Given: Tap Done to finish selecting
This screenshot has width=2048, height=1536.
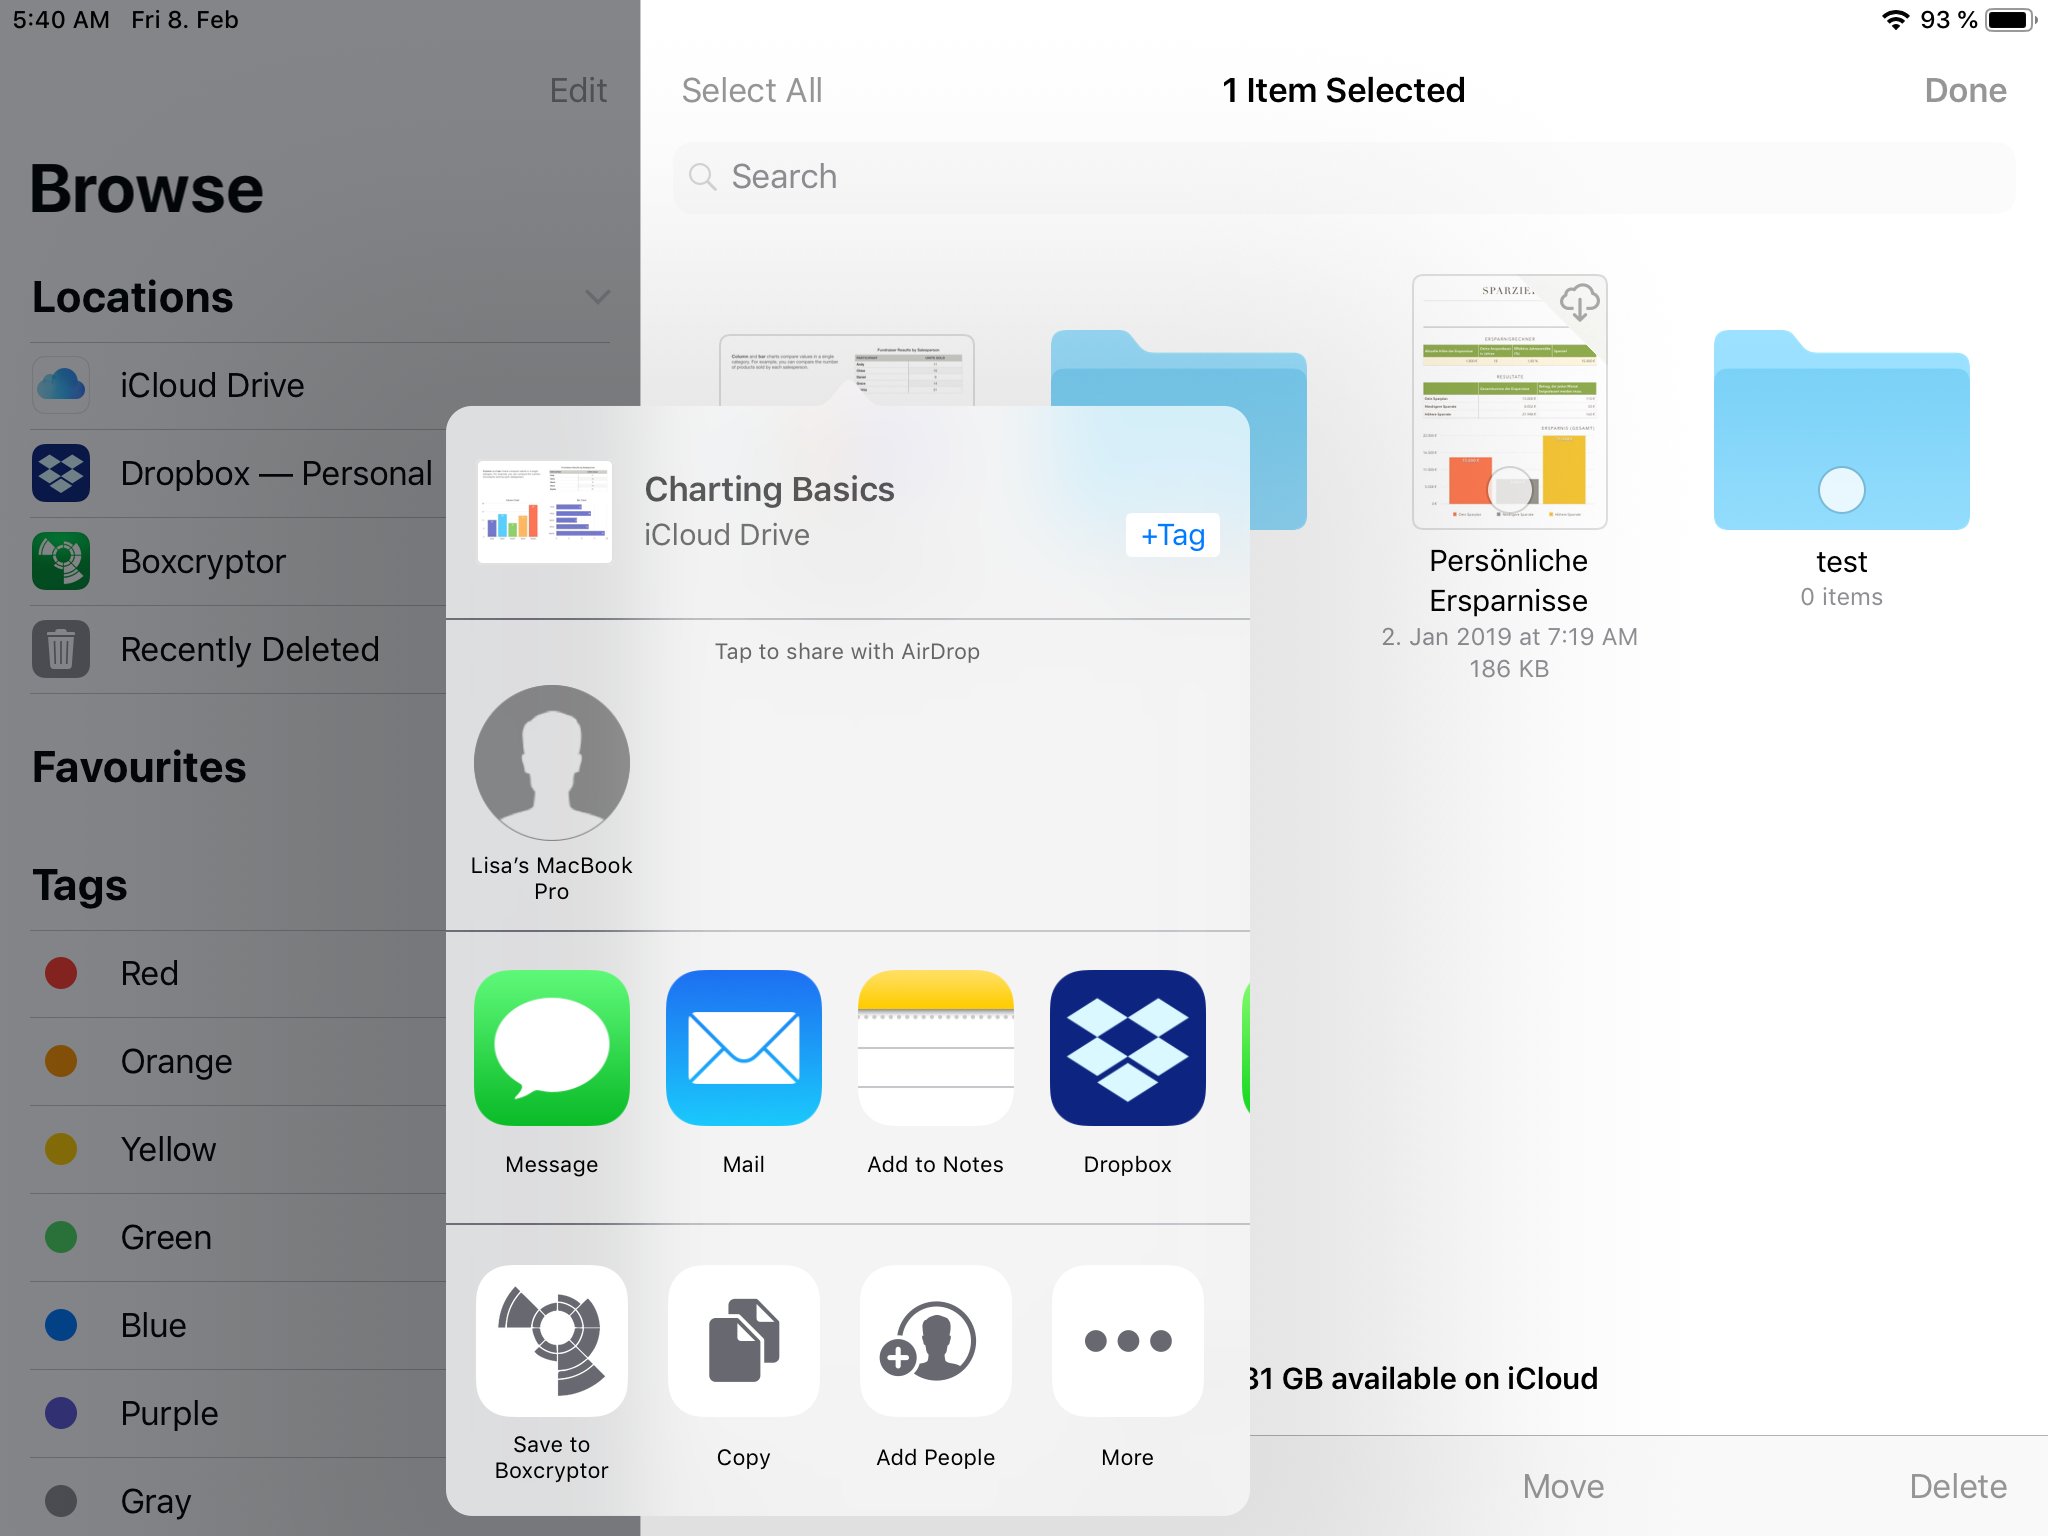Looking at the screenshot, I should pos(1964,90).
